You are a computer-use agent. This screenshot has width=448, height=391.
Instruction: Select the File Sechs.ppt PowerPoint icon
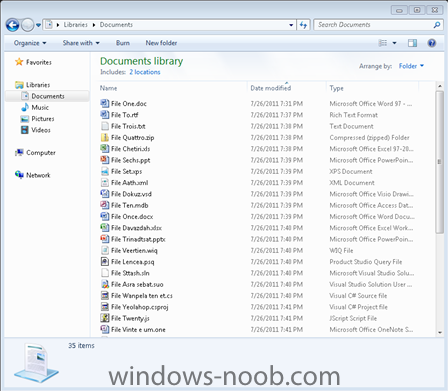(x=105, y=160)
